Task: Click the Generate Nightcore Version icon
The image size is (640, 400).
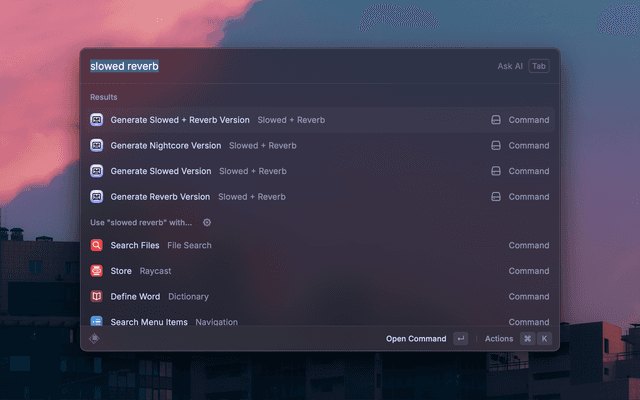Action: click(97, 146)
